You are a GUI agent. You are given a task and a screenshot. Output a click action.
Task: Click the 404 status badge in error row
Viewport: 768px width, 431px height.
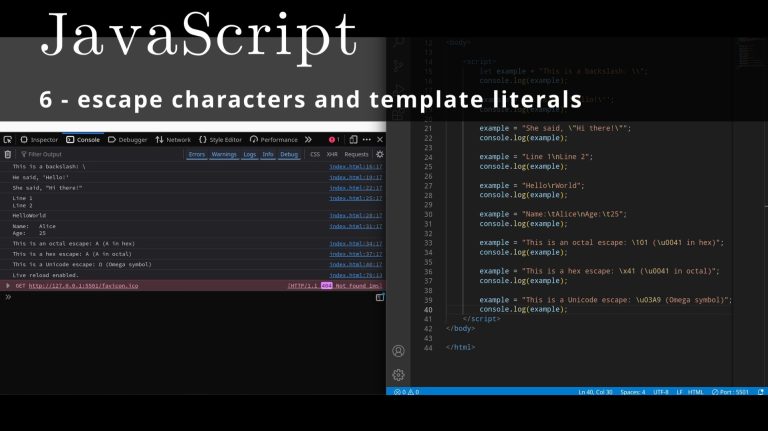(x=327, y=286)
